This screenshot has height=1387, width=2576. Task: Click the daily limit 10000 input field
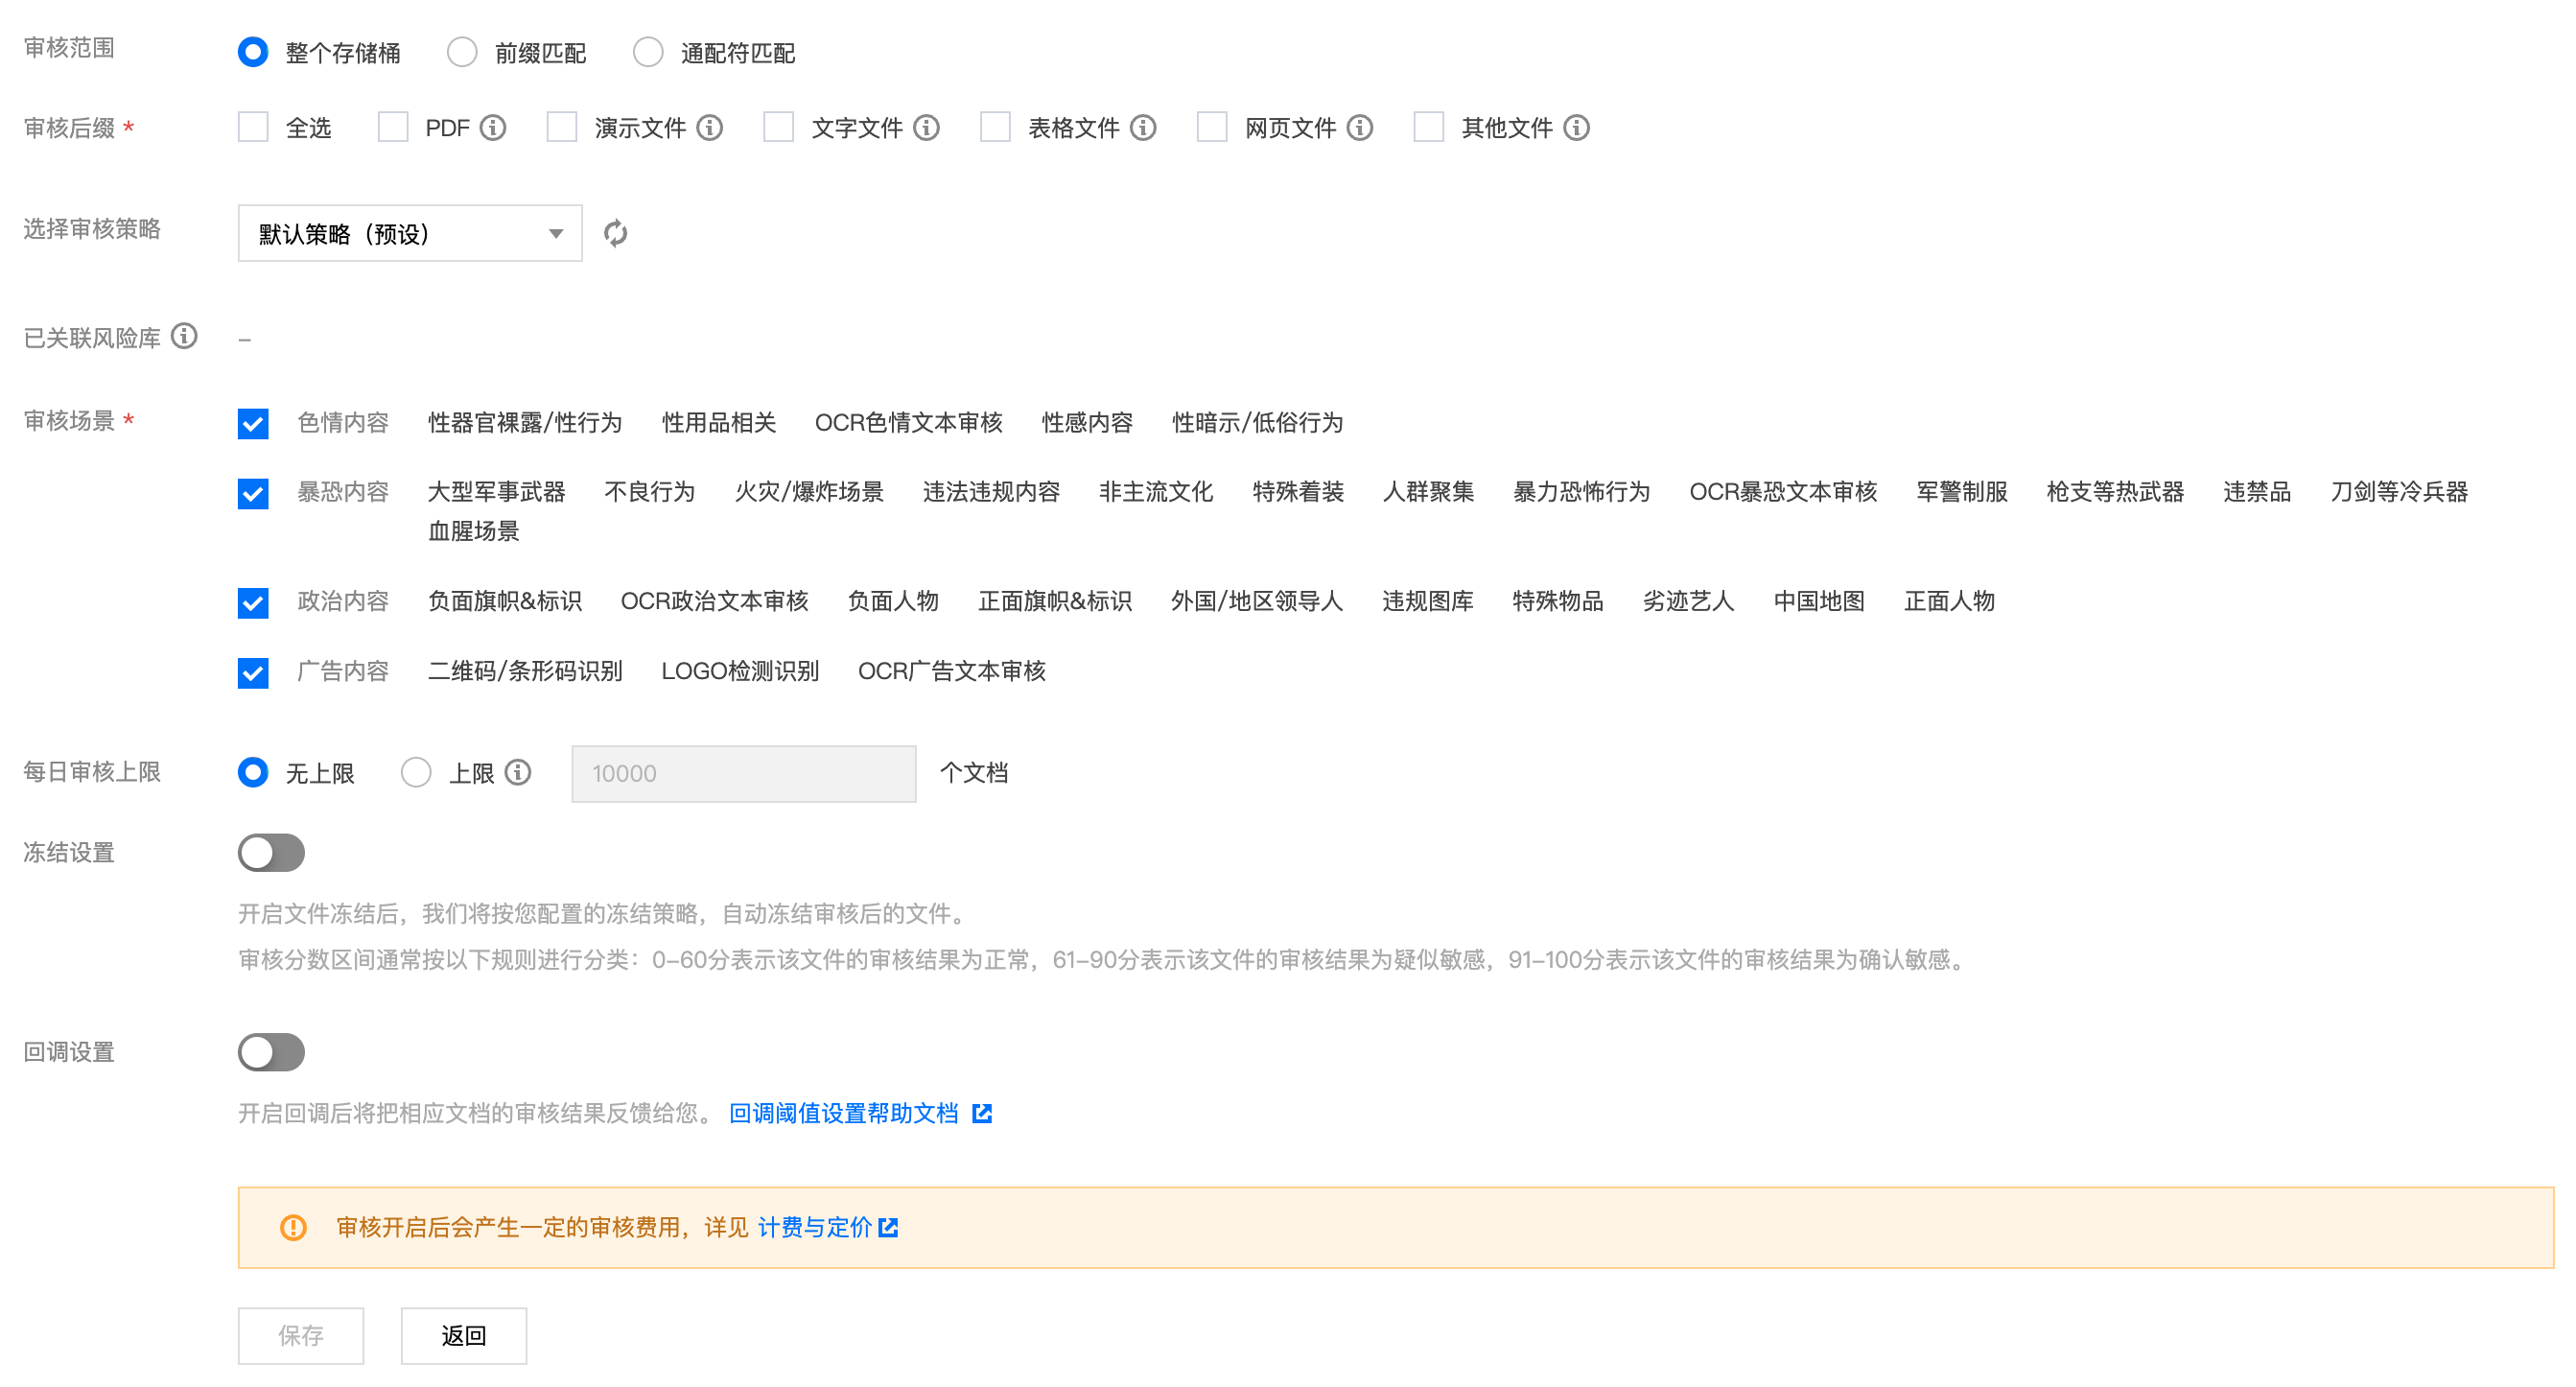tap(743, 773)
